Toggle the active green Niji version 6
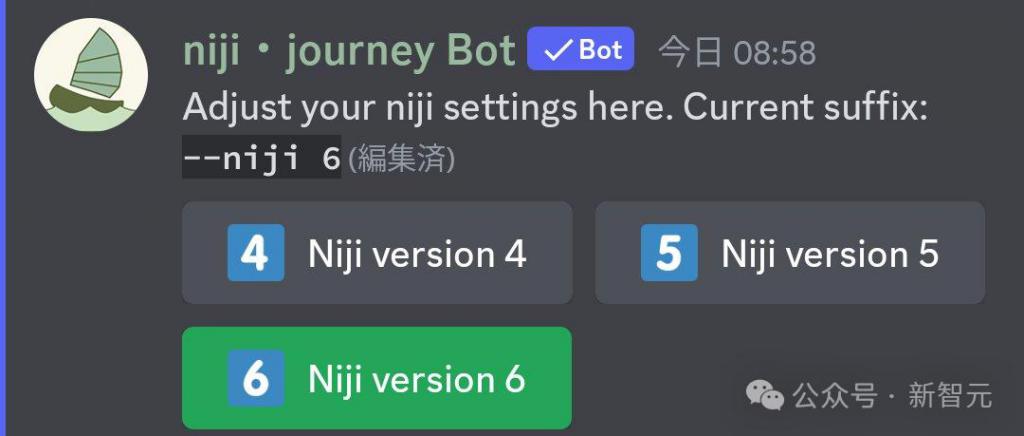The width and height of the screenshot is (1024, 436). (377, 378)
